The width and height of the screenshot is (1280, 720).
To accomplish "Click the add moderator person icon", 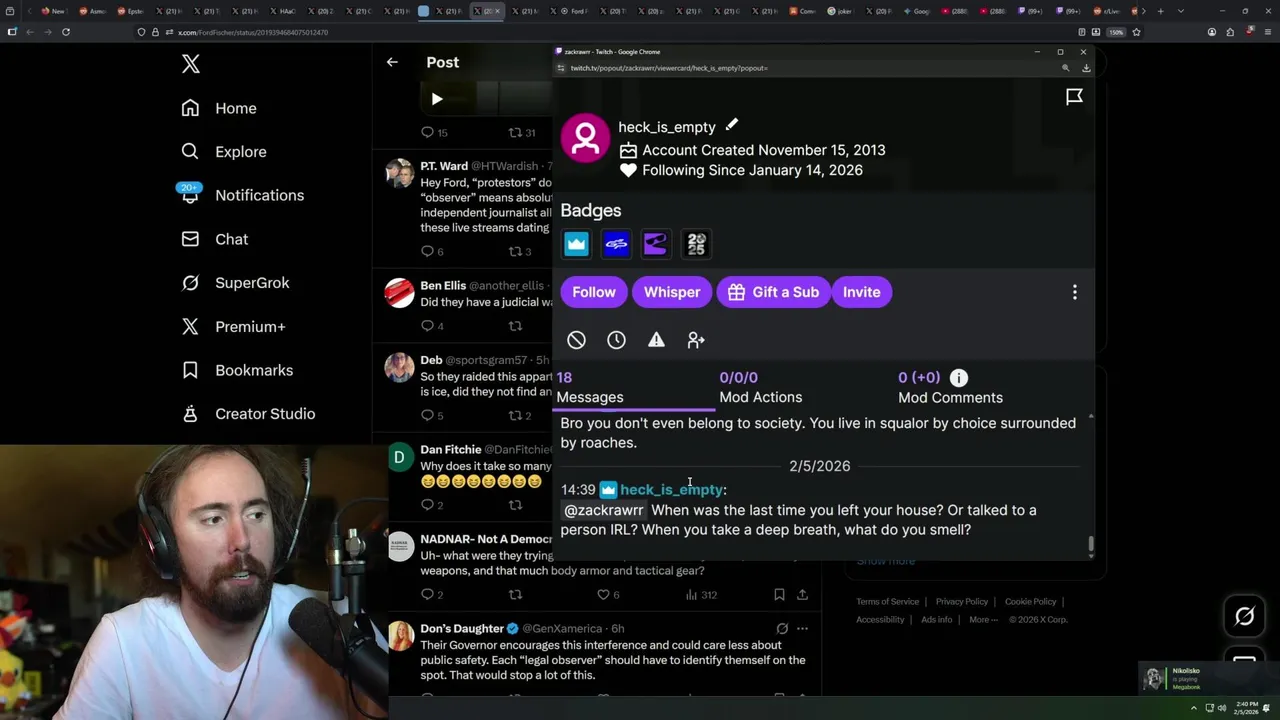I will pos(696,340).
